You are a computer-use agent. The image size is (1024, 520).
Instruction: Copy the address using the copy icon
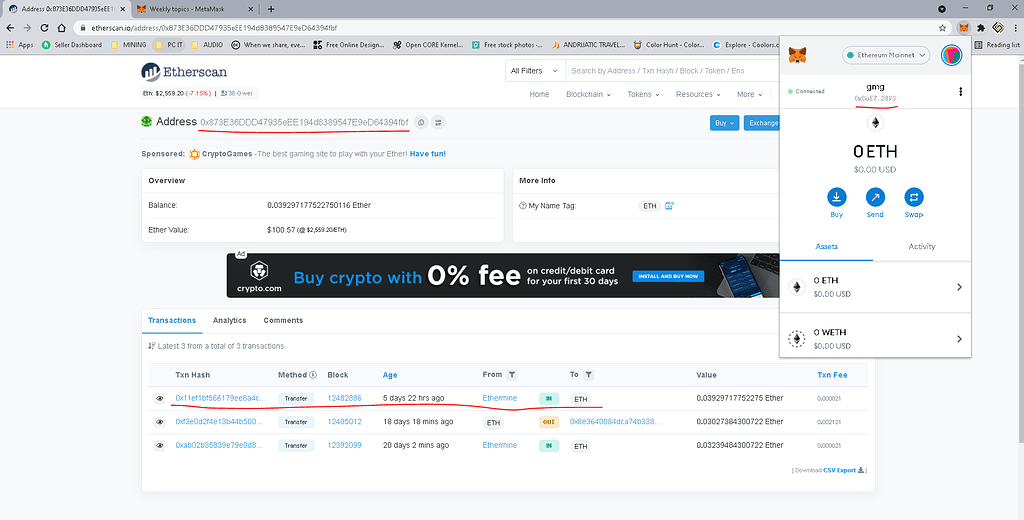[x=421, y=122]
